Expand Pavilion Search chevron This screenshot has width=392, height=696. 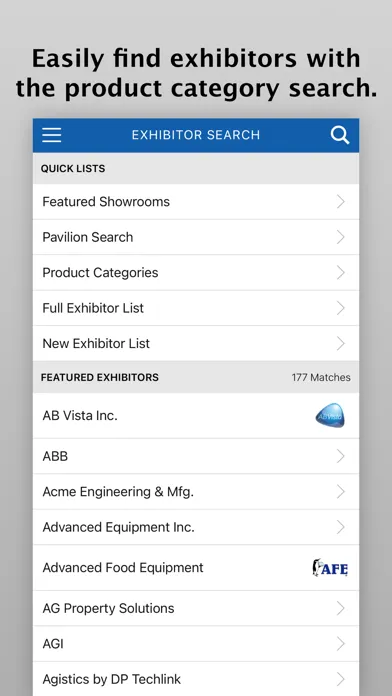pyautogui.click(x=341, y=237)
